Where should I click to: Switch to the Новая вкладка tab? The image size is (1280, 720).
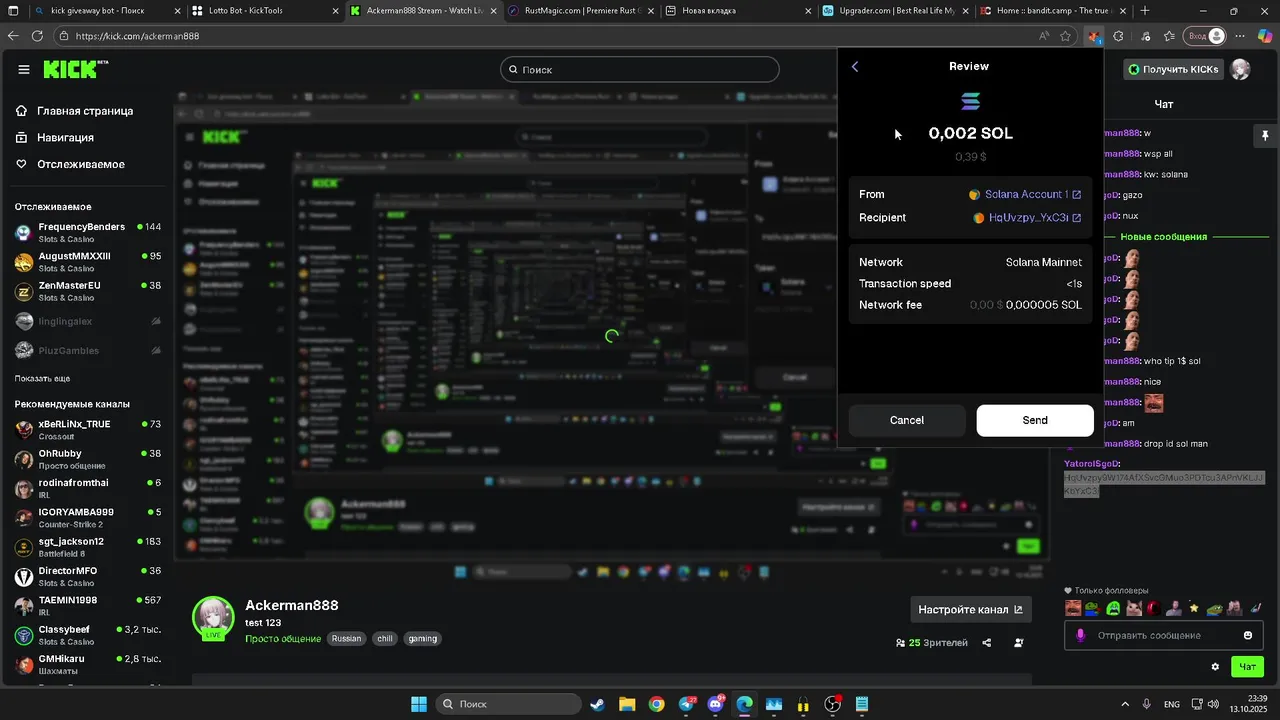[x=738, y=11]
